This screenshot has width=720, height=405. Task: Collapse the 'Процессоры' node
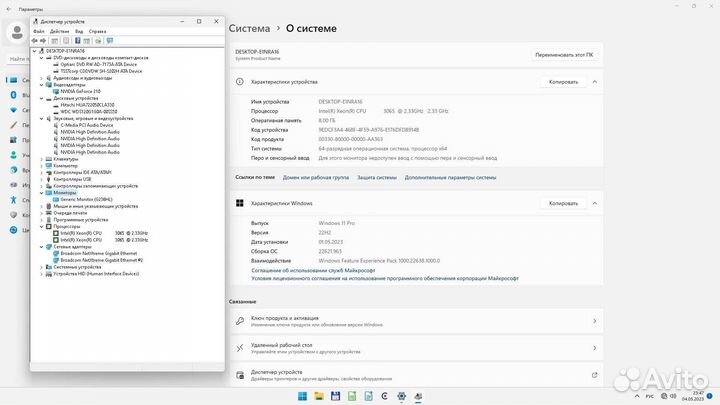41,226
